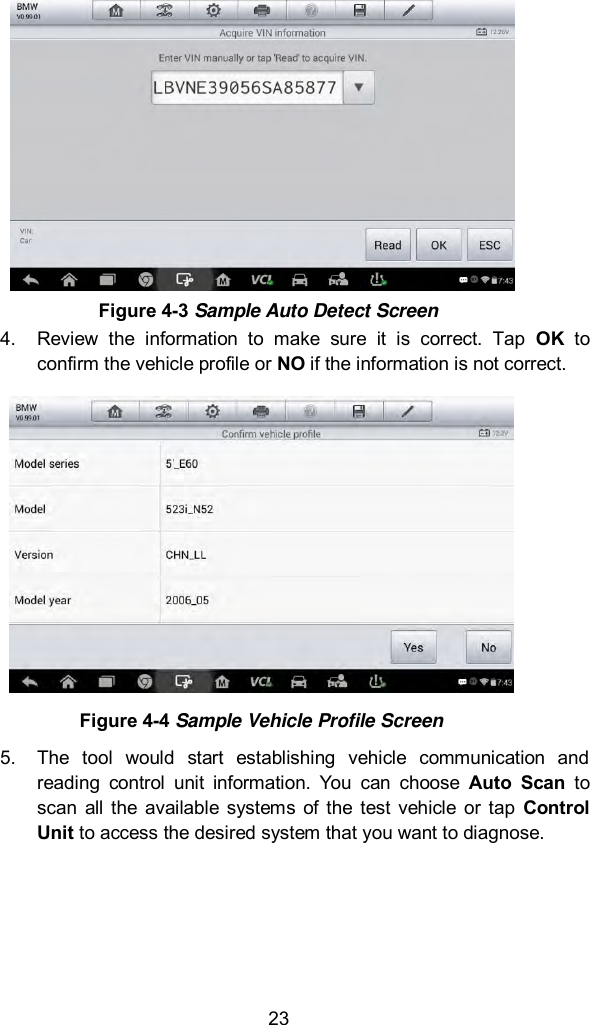Image resolution: width=590 pixels, height=1025 pixels.
Task: Tap the ESC button
Action: pyautogui.click(x=489, y=245)
